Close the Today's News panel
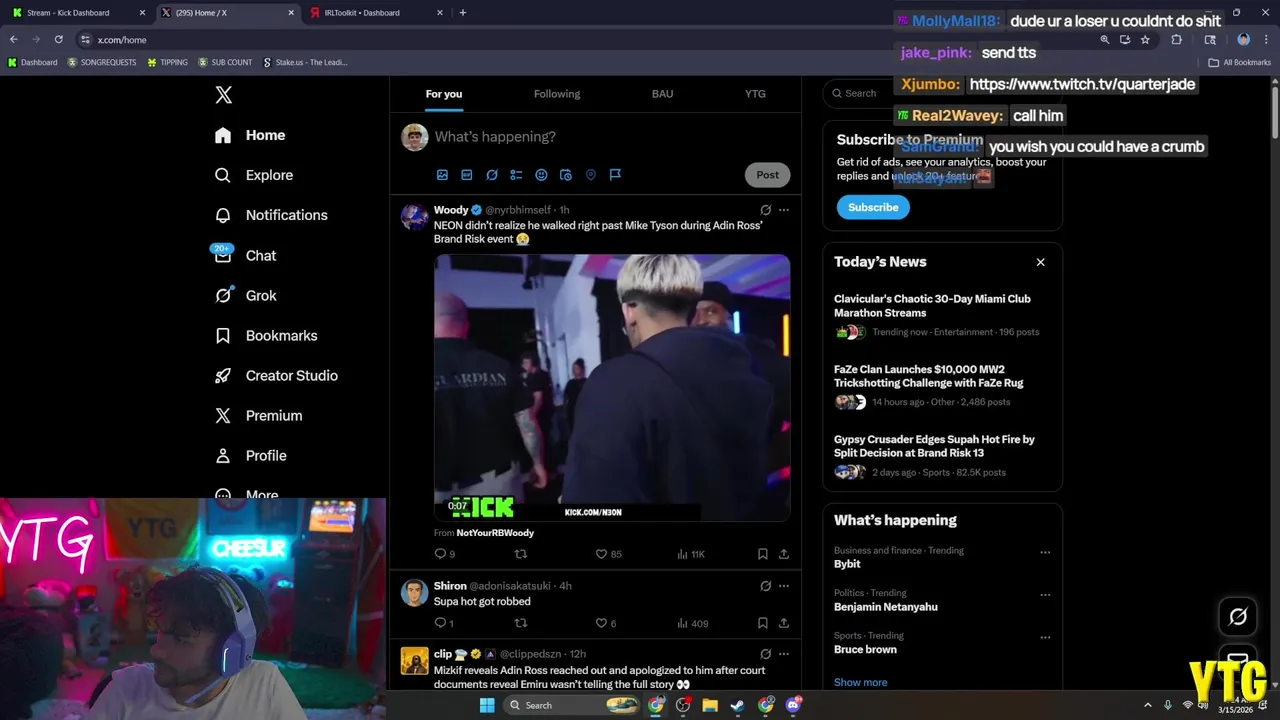The image size is (1280, 720). pyautogui.click(x=1040, y=262)
